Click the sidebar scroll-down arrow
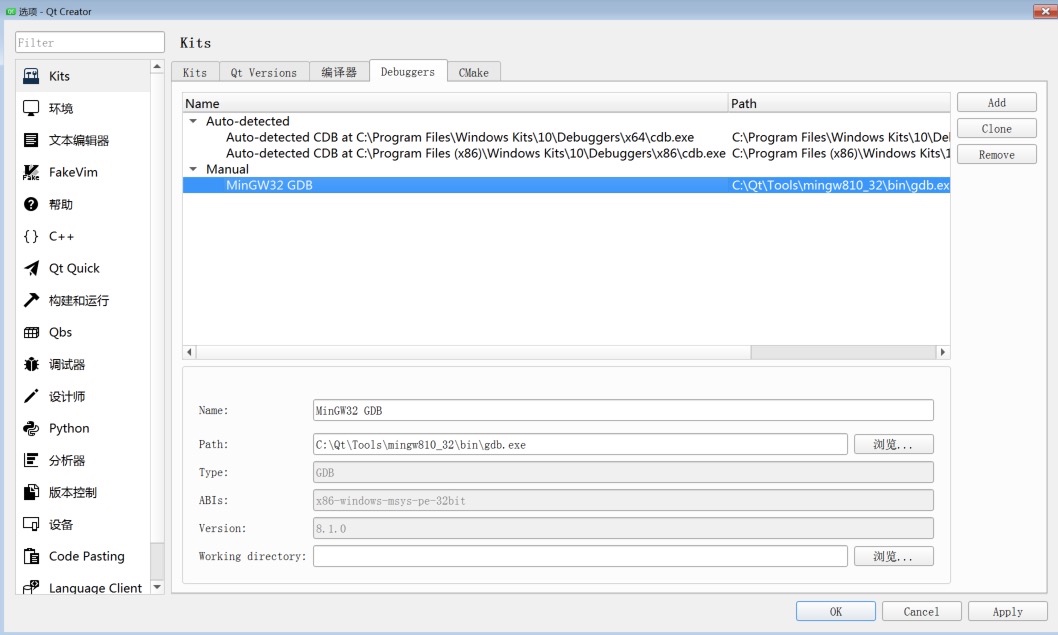Image resolution: width=1058 pixels, height=635 pixels. tap(157, 587)
